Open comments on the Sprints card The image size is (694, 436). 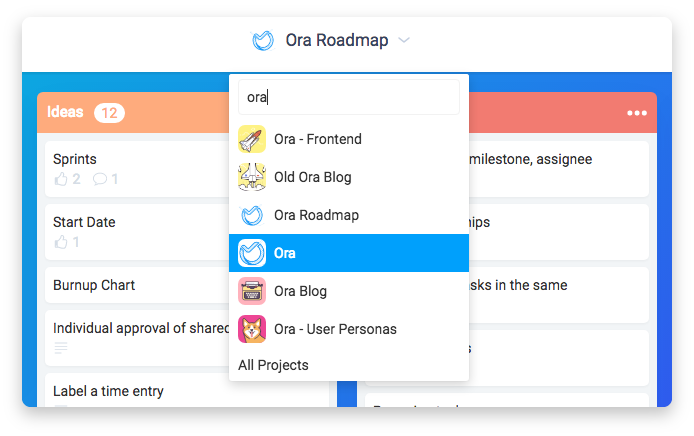point(100,179)
